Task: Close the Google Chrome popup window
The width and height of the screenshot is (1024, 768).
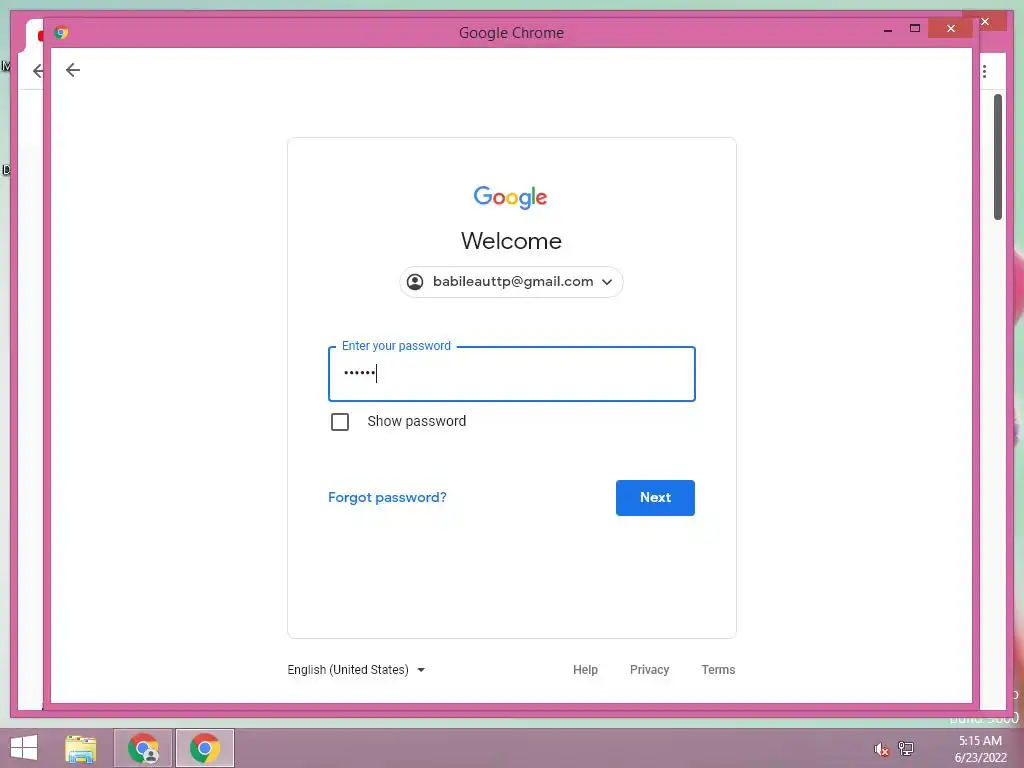Action: coord(951,29)
